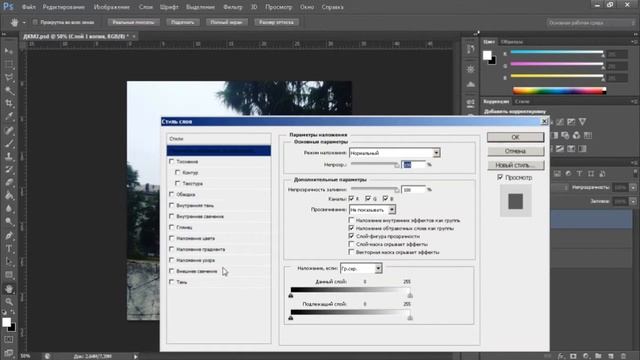Image resolution: width=640 pixels, height=360 pixels.
Task: Open the Color panel options menu
Action: 634,42
